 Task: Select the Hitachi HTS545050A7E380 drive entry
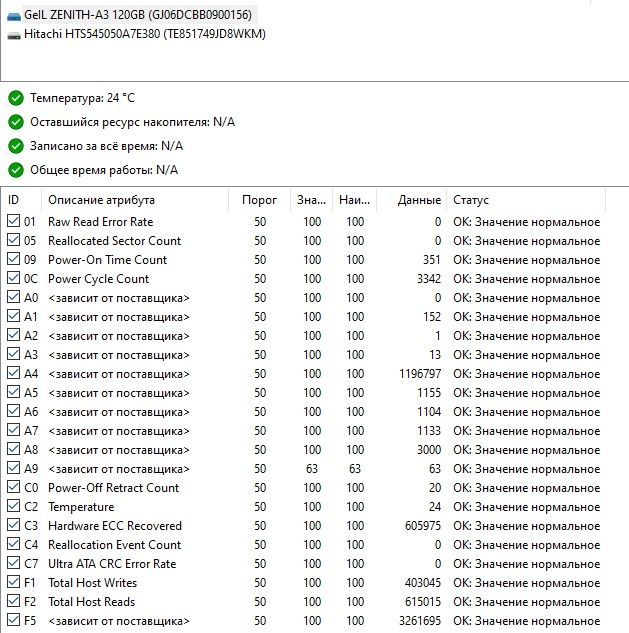pos(145,34)
